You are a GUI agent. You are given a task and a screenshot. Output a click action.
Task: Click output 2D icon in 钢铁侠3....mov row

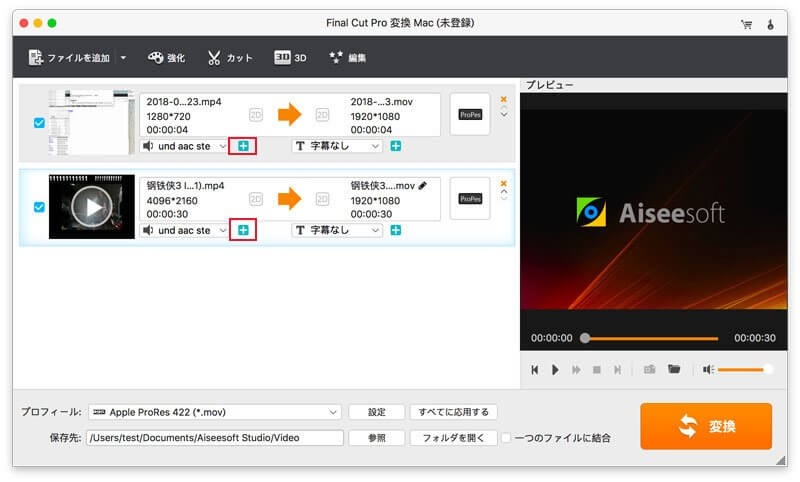[322, 199]
